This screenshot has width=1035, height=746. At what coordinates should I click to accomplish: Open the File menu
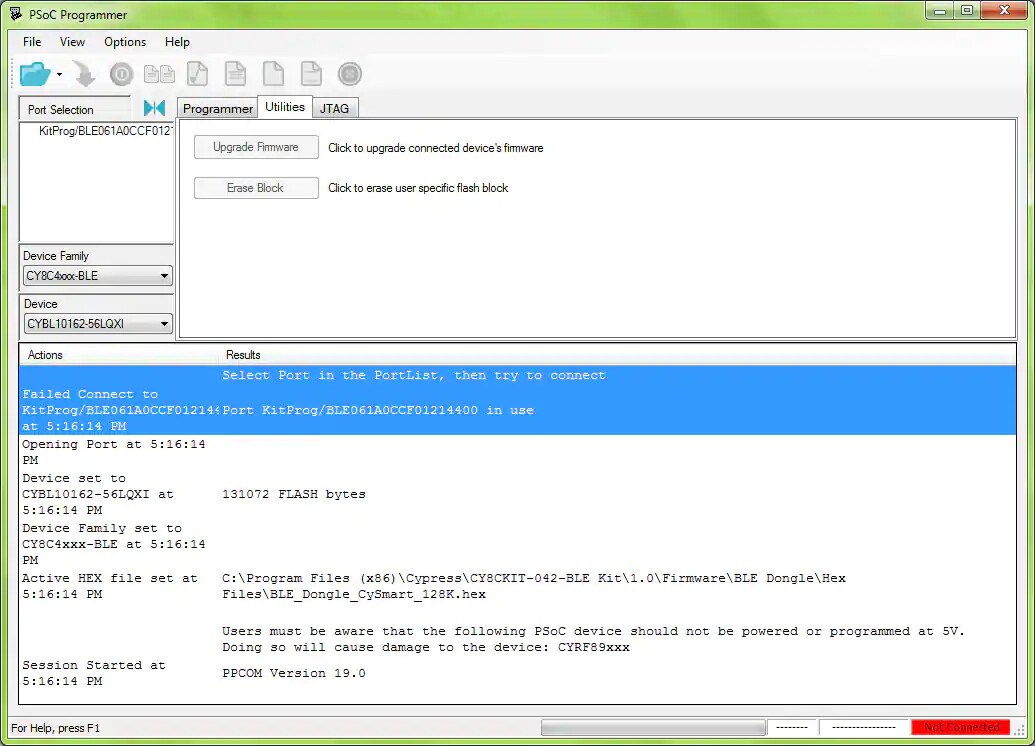tap(32, 42)
